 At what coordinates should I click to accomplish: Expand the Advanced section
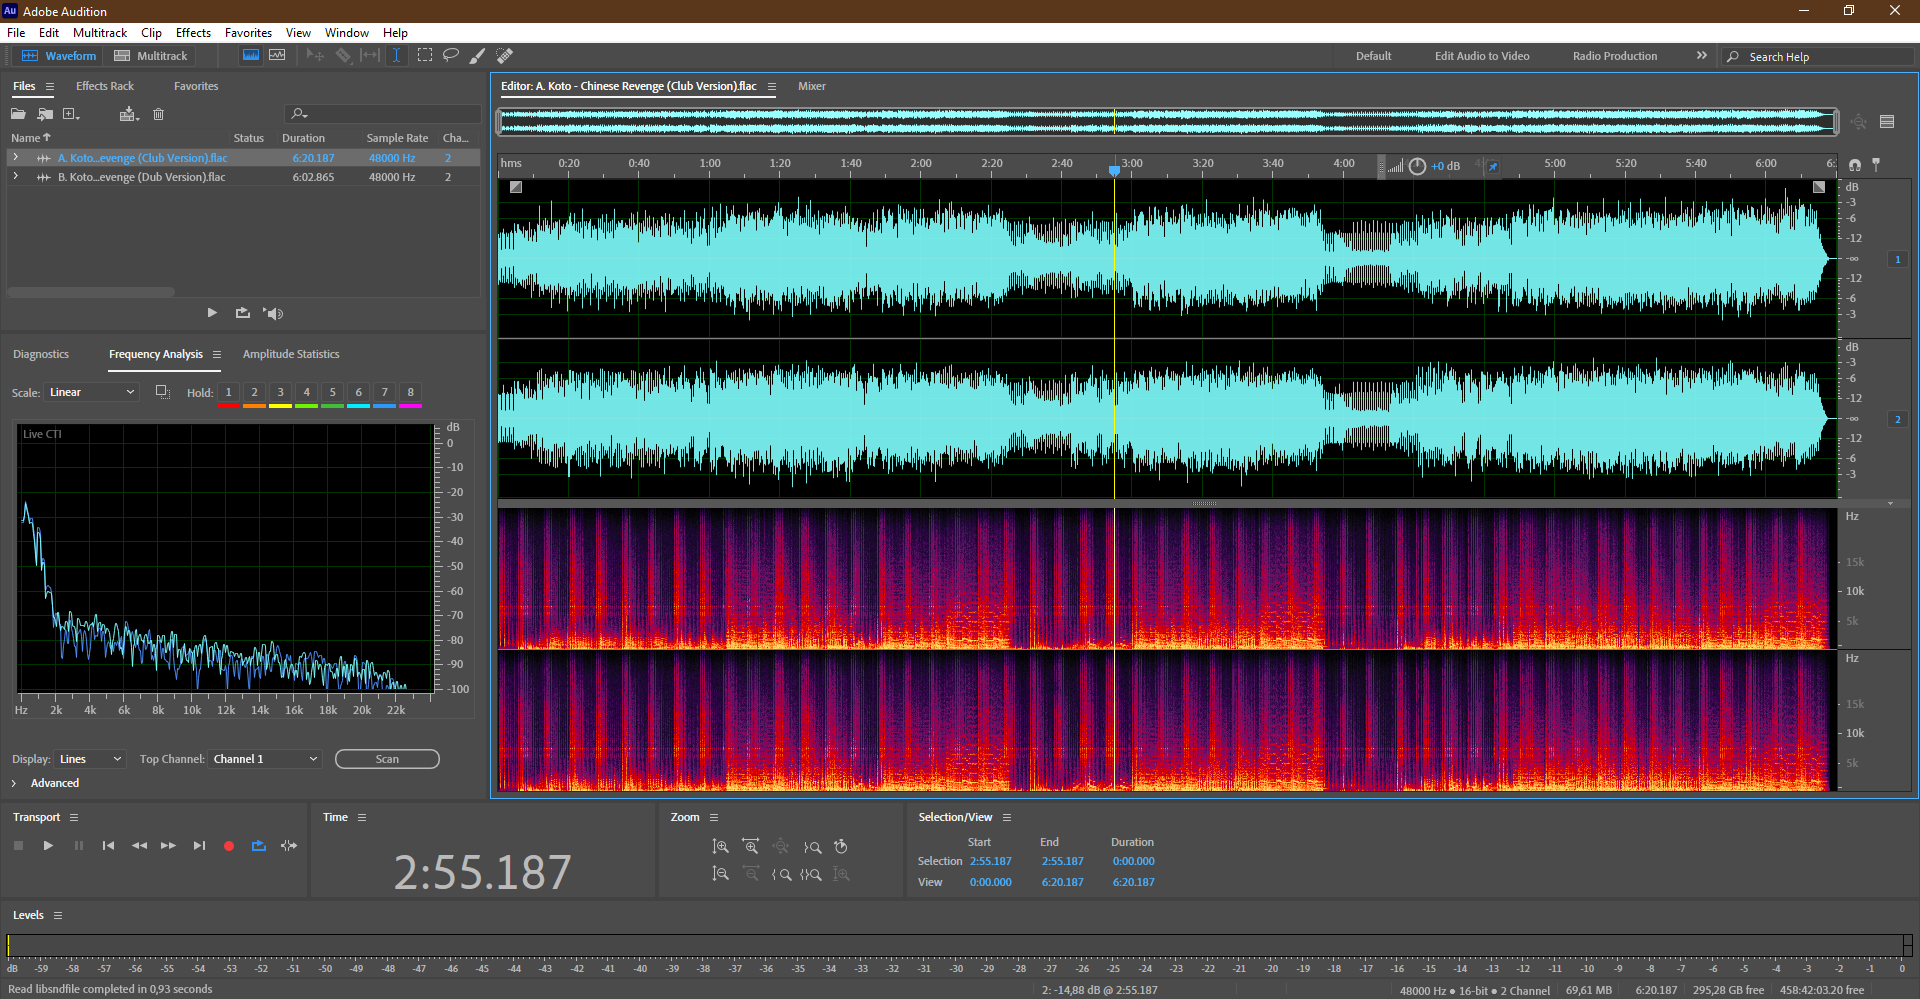(x=14, y=783)
